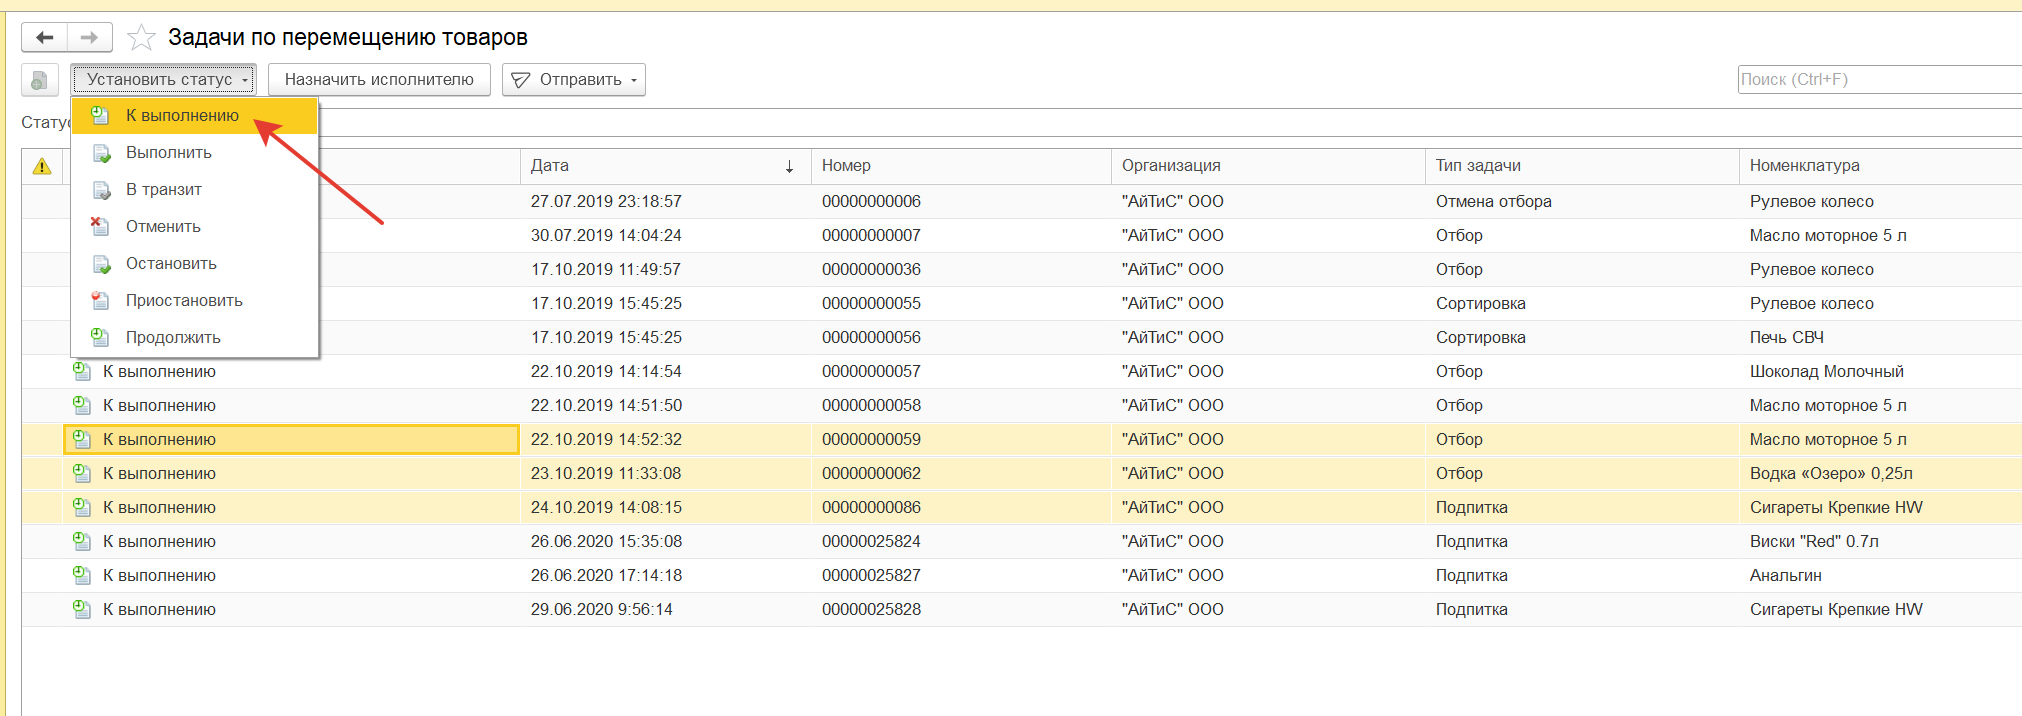Choose Отменить from status menu
Screen dimensions: 2022x716
tap(195, 227)
